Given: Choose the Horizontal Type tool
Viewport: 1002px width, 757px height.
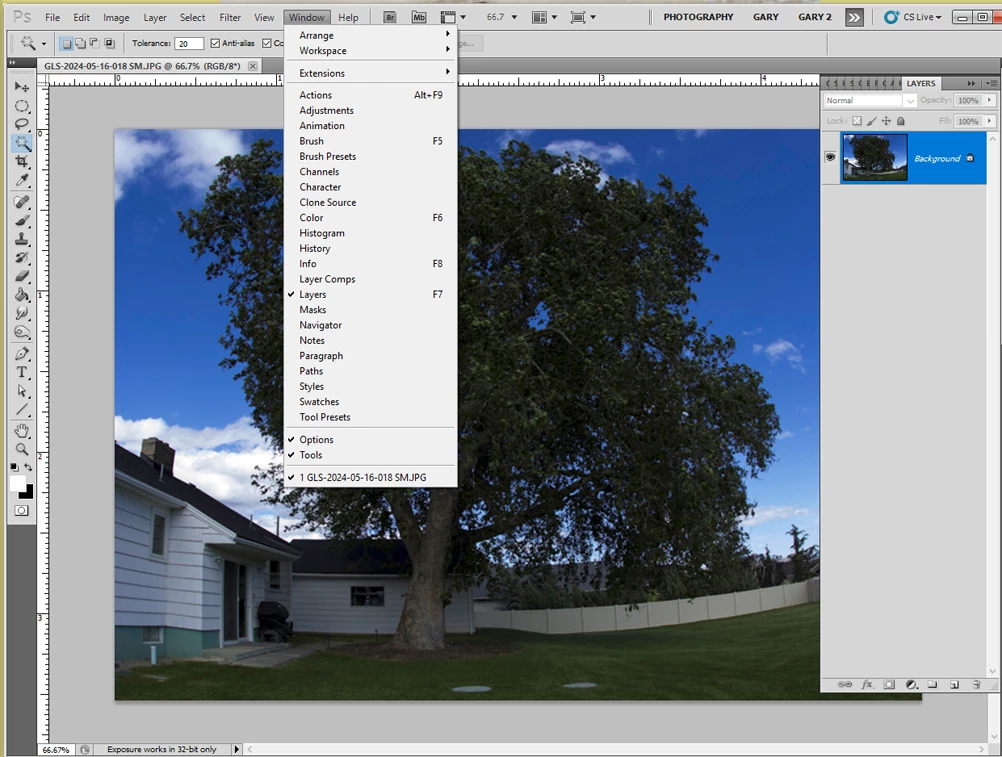Looking at the screenshot, I should click(x=22, y=372).
